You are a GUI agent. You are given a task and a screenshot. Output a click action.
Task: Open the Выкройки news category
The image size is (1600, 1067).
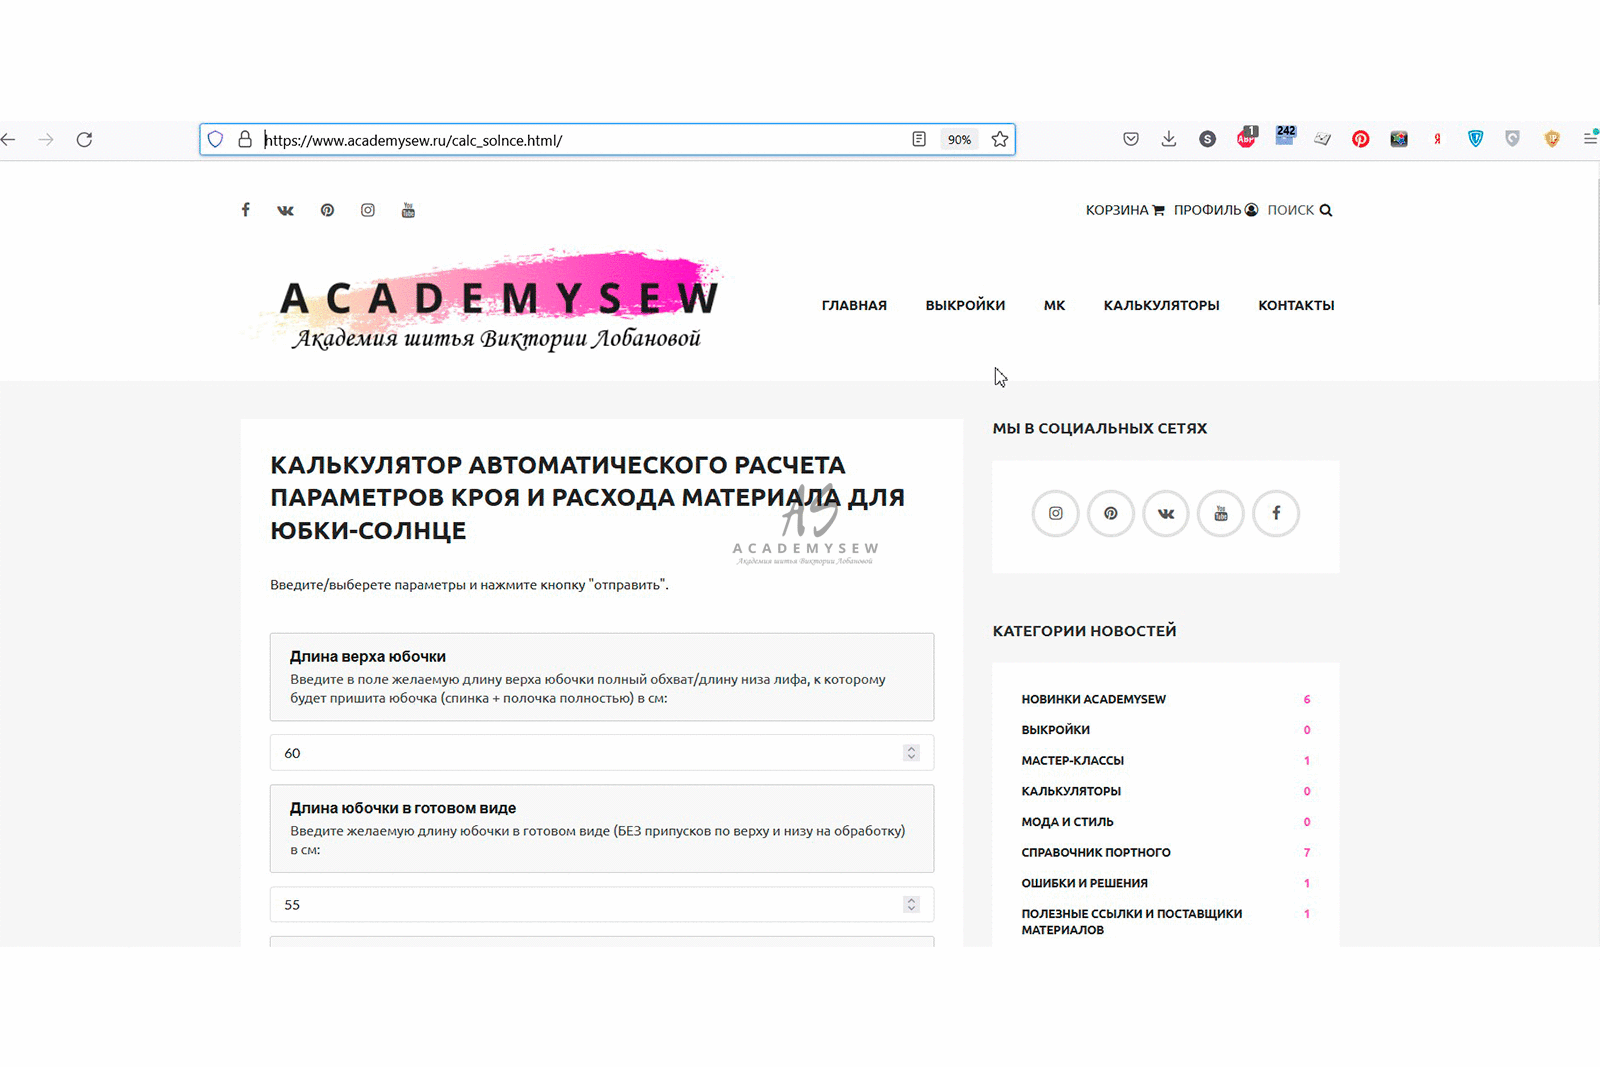click(1055, 730)
